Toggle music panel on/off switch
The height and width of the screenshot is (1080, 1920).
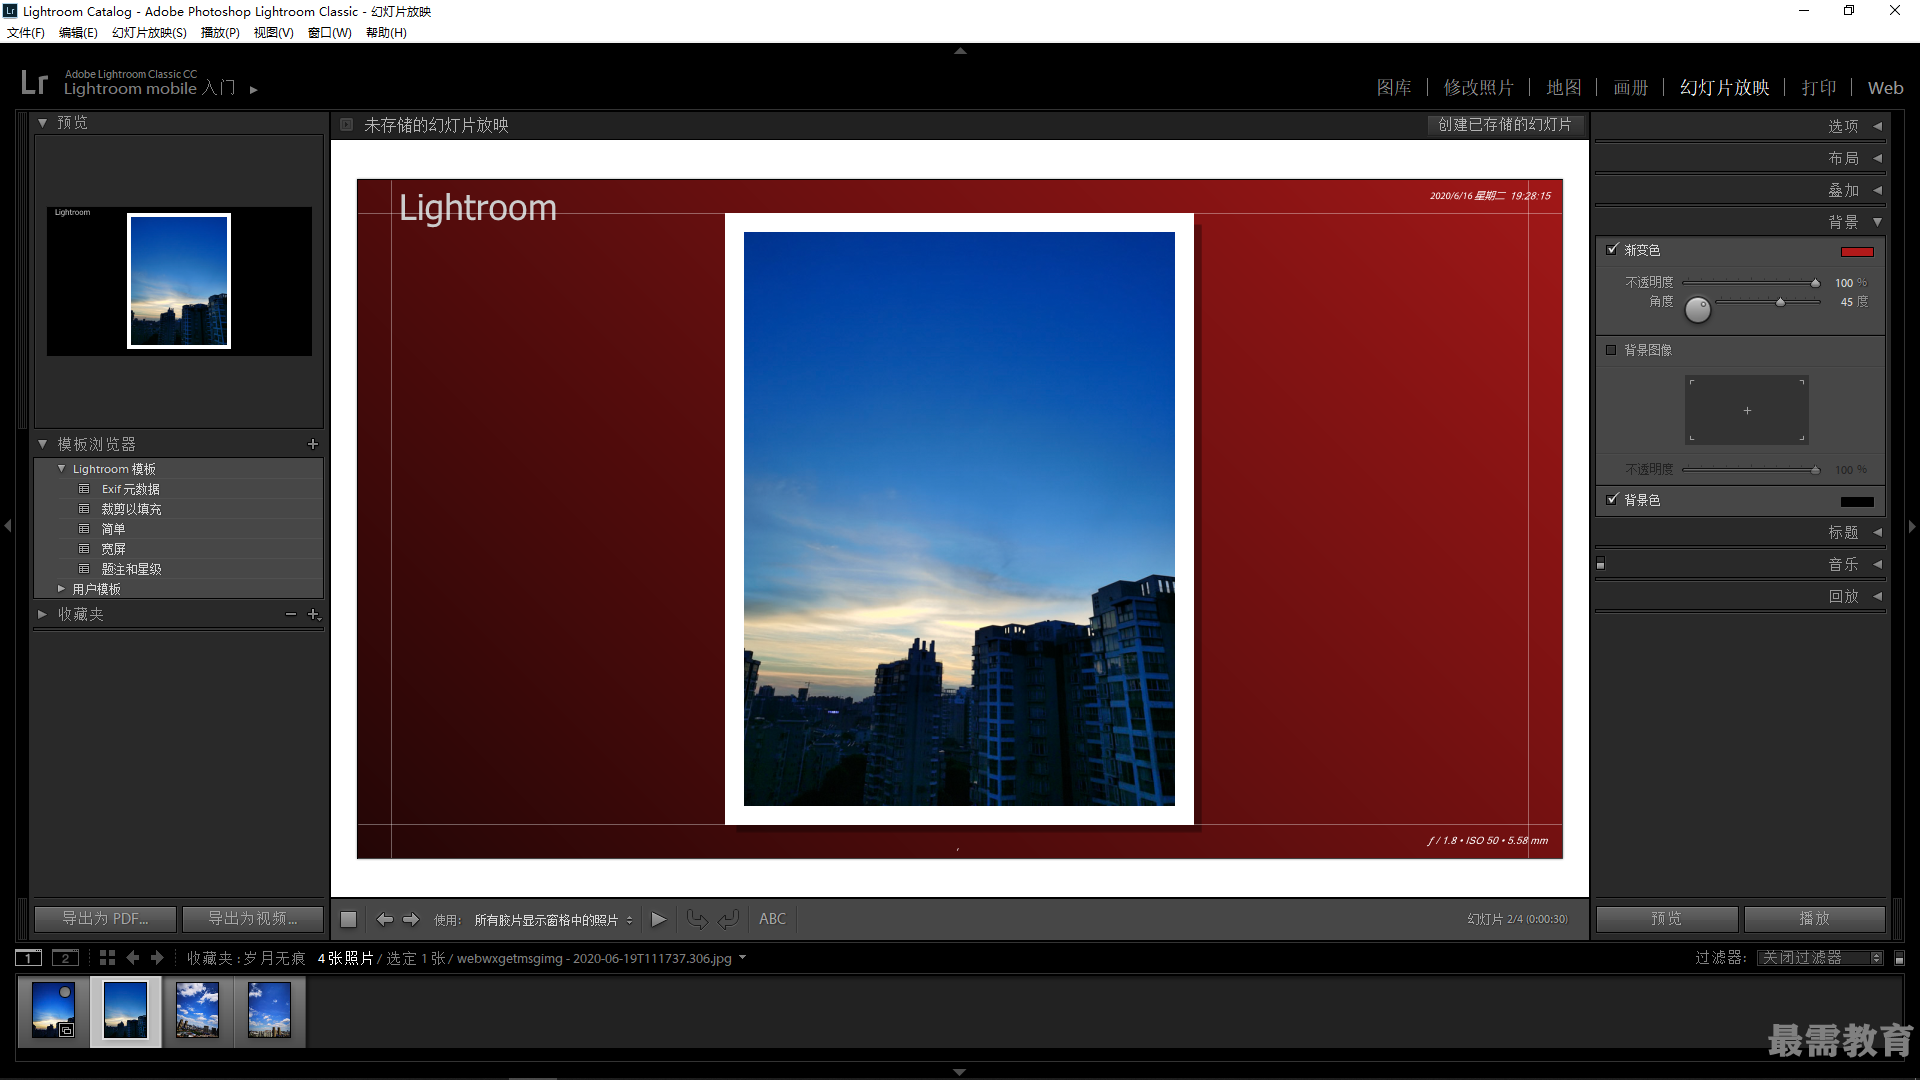1600,564
